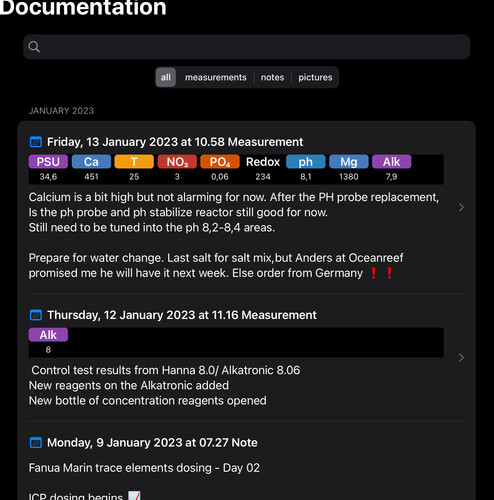Click the search magnifier icon

pyautogui.click(x=34, y=47)
